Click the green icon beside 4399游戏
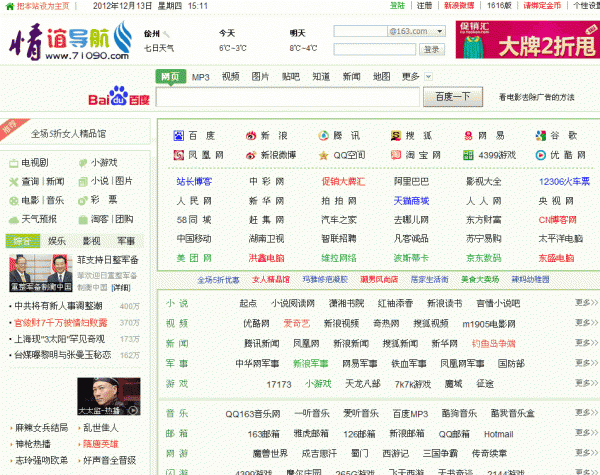This screenshot has height=475, width=600. click(468, 155)
